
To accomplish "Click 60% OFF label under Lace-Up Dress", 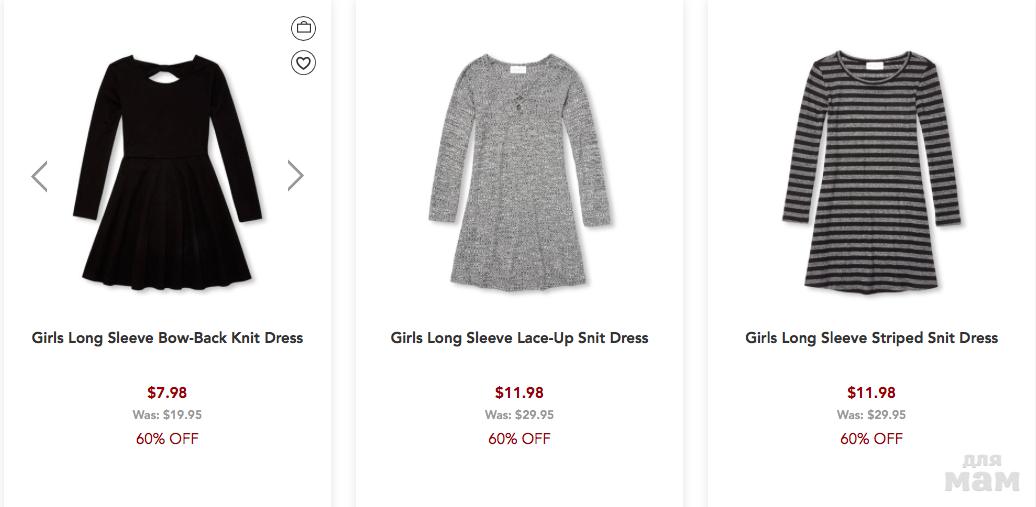I will coord(519,439).
